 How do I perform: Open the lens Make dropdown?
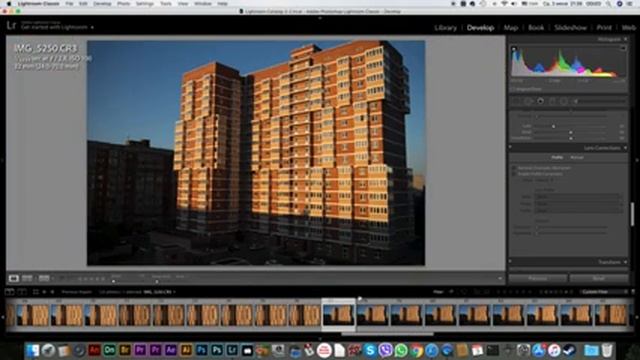579,196
